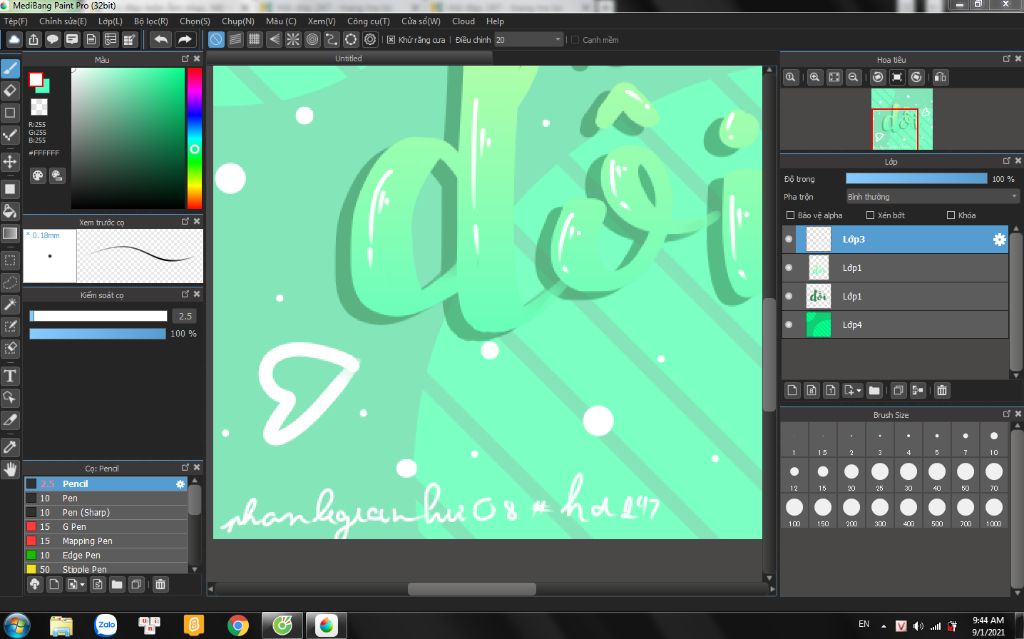Click the Undo arrow in top toolbar
The height and width of the screenshot is (639, 1024).
click(161, 40)
